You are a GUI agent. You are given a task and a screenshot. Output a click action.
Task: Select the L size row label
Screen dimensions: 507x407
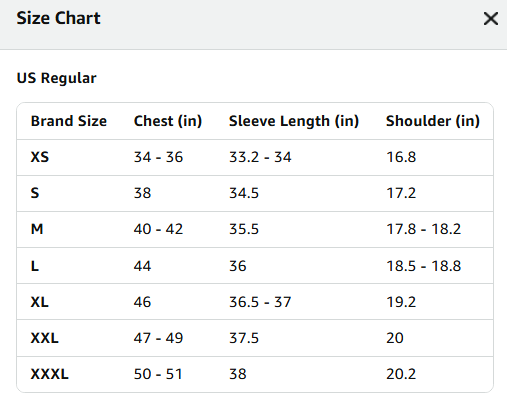(x=35, y=266)
